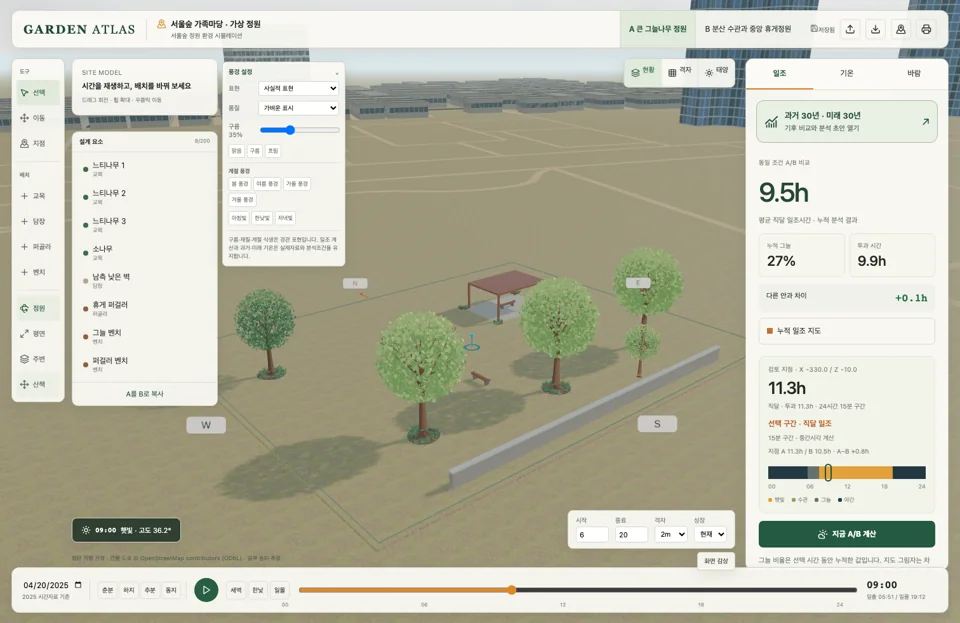The height and width of the screenshot is (623, 960).
Task: Switch to the 기온 temperature tab
Action: click(x=847, y=73)
